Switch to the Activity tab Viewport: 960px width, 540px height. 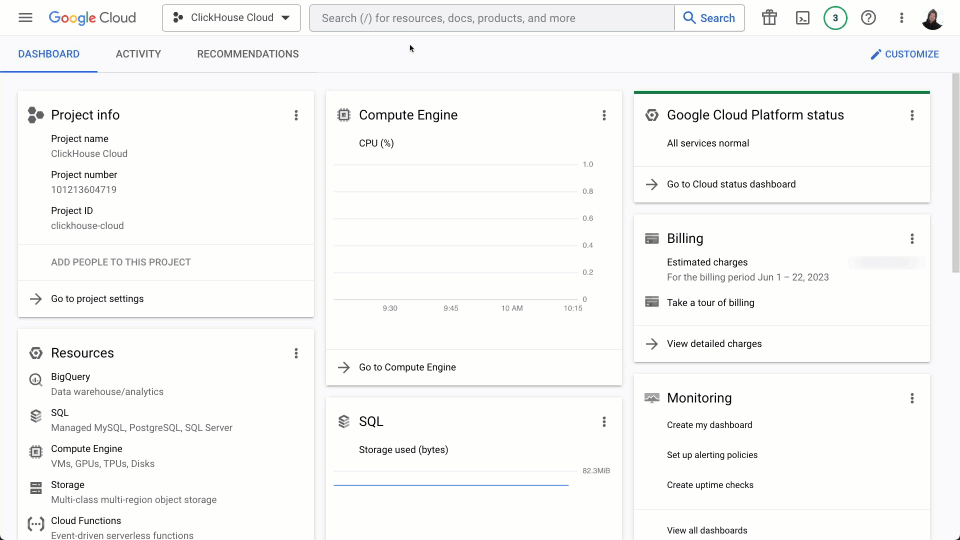138,54
